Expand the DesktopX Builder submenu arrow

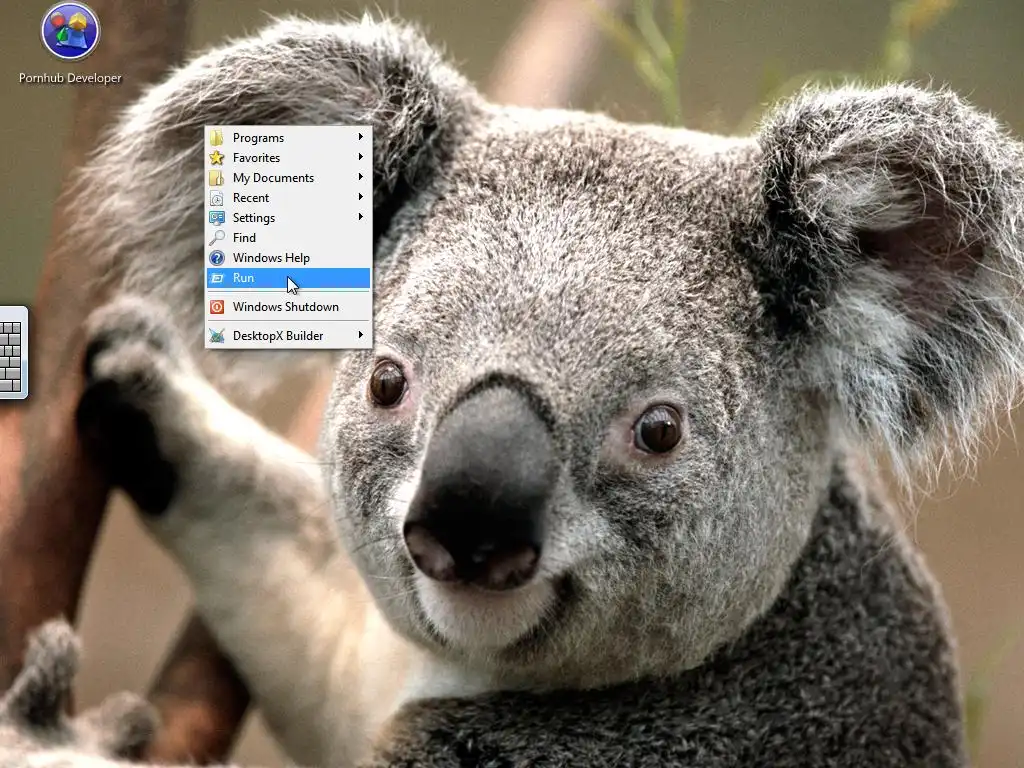360,334
